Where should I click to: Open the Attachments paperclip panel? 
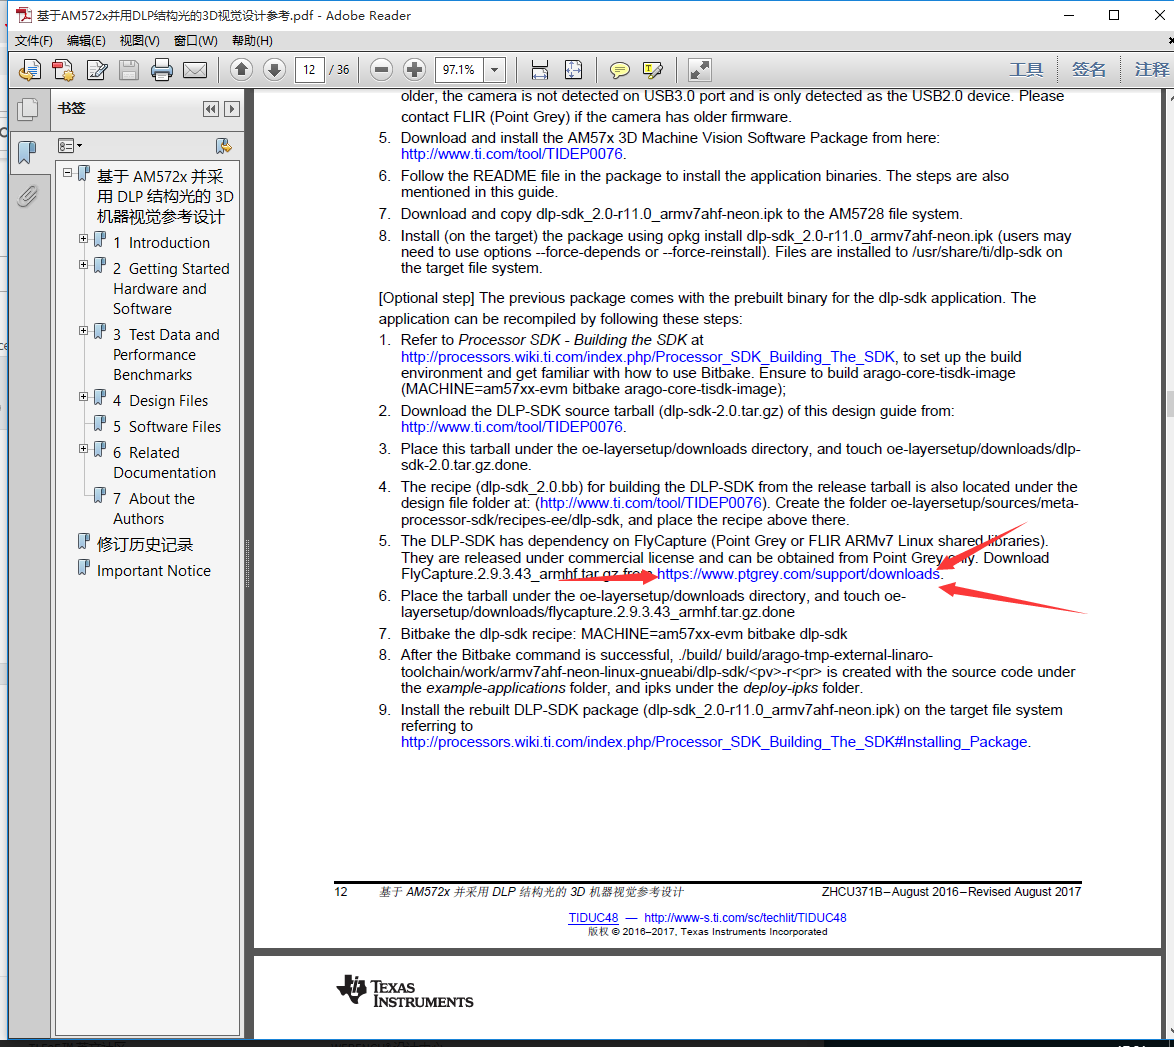point(27,196)
